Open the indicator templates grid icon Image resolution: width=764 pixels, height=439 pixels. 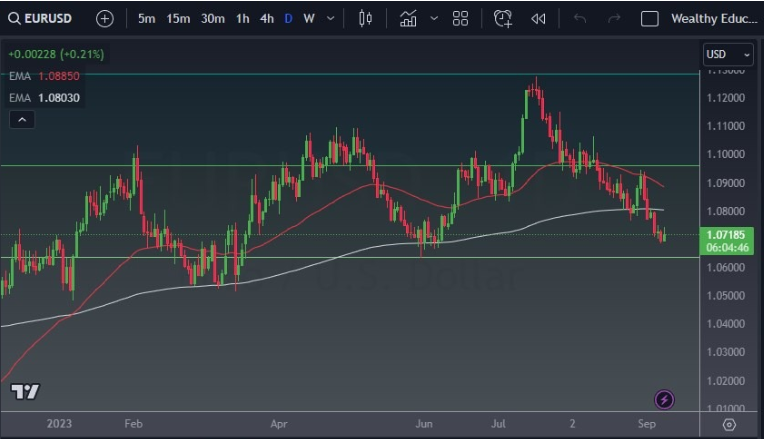pos(460,18)
